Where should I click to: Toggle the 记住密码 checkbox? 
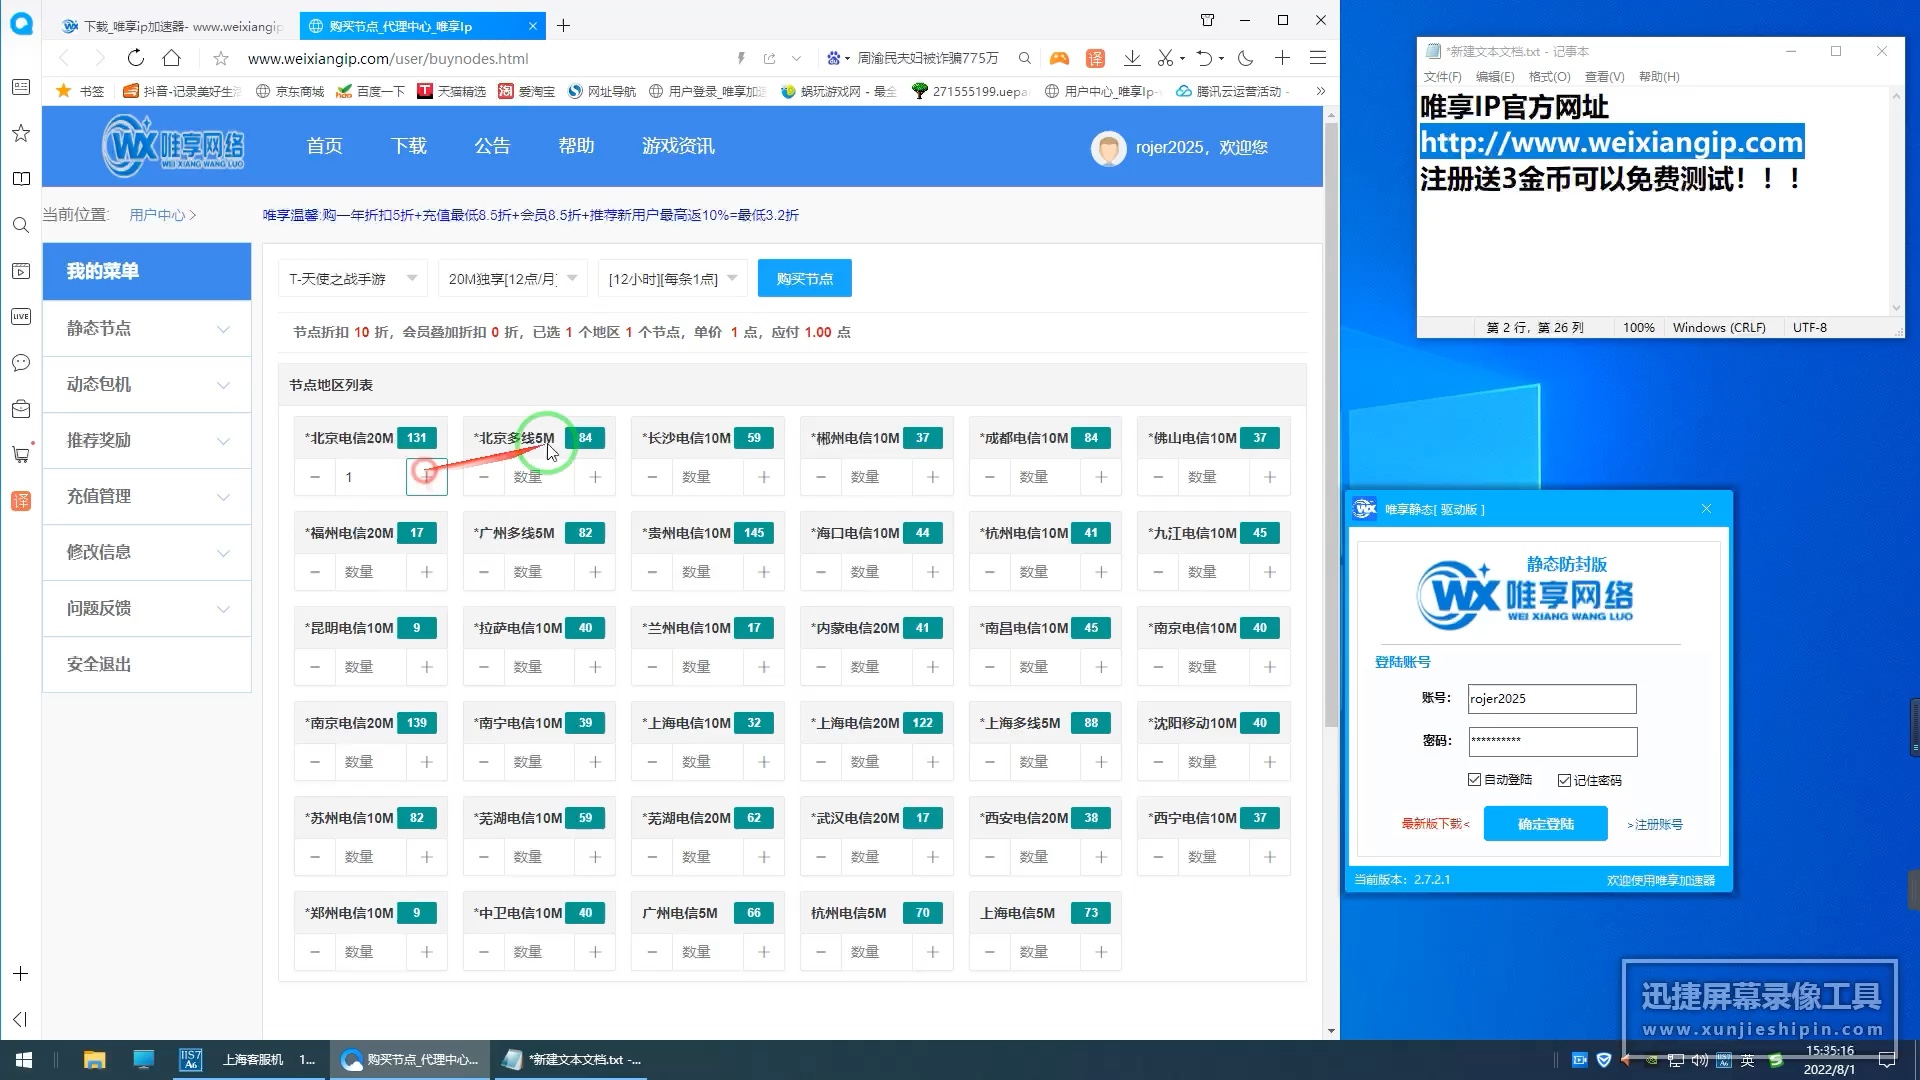[1564, 780]
